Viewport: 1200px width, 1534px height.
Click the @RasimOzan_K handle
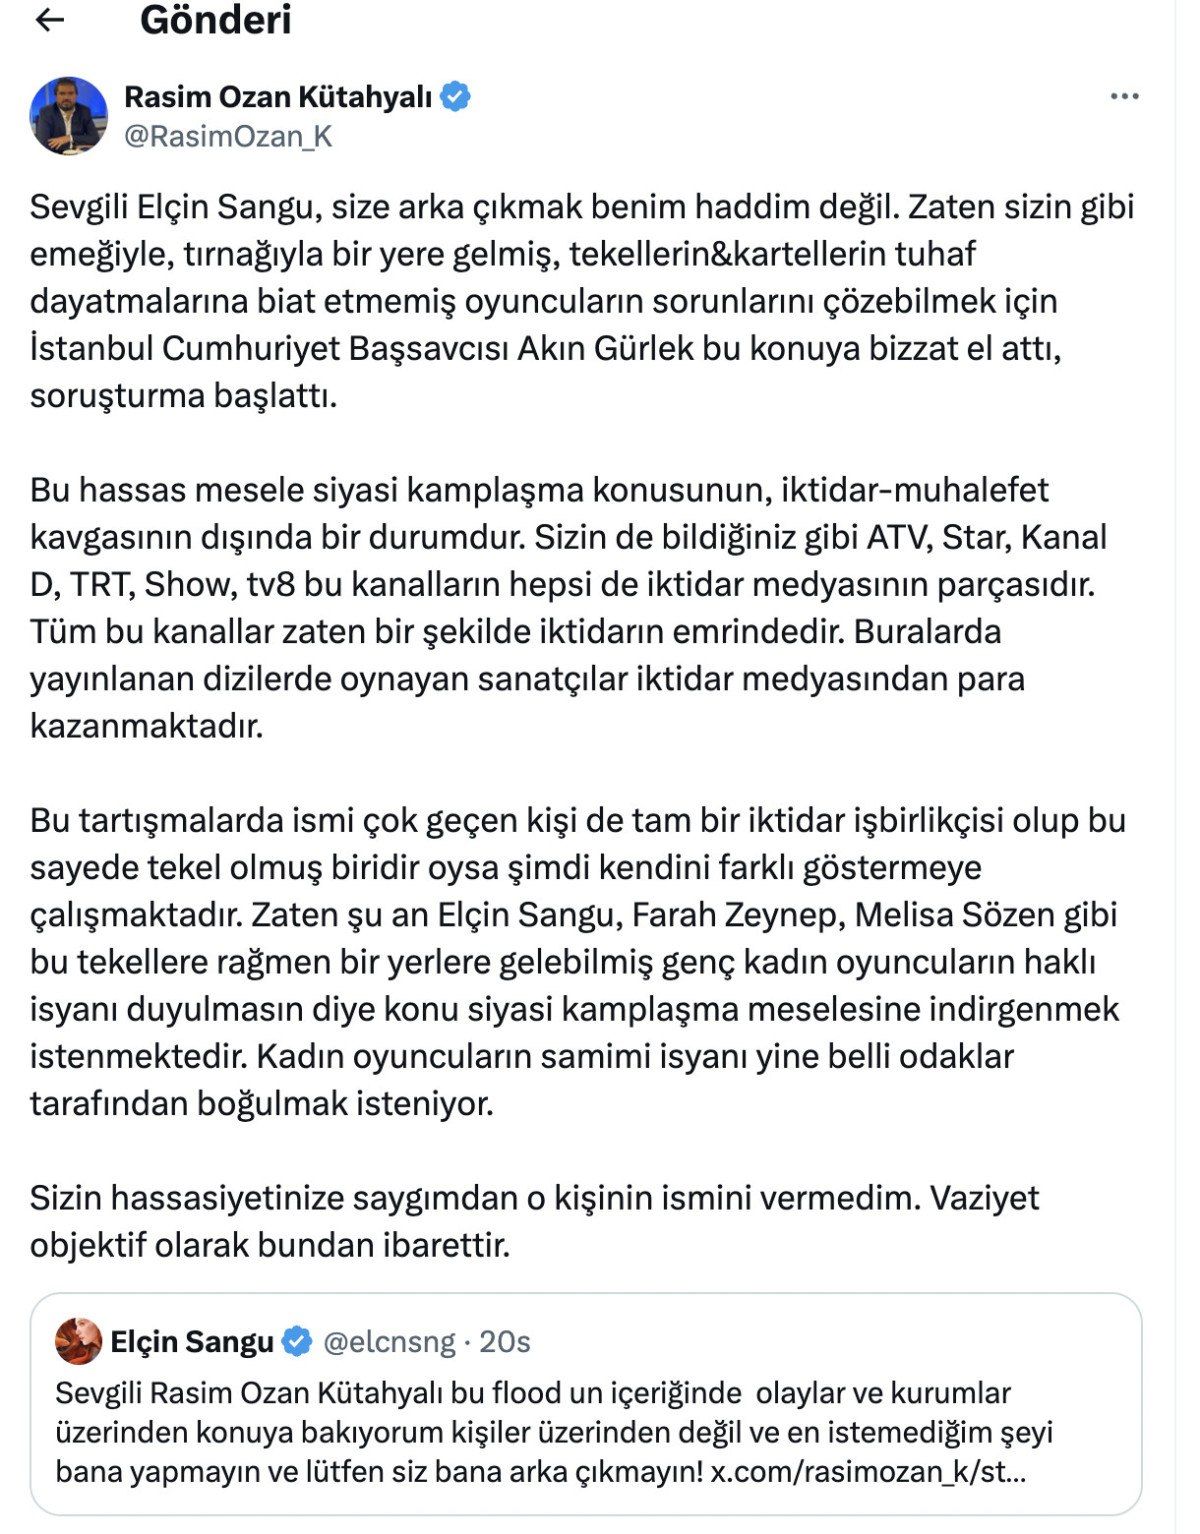227,136
